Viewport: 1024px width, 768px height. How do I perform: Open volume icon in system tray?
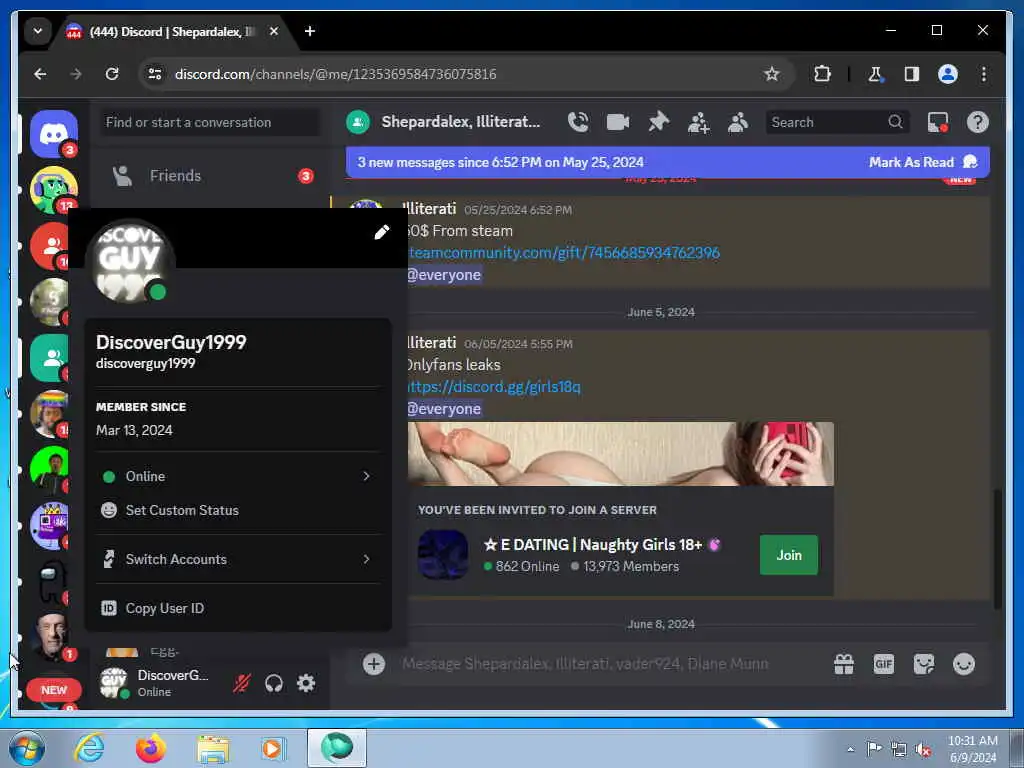click(x=923, y=749)
